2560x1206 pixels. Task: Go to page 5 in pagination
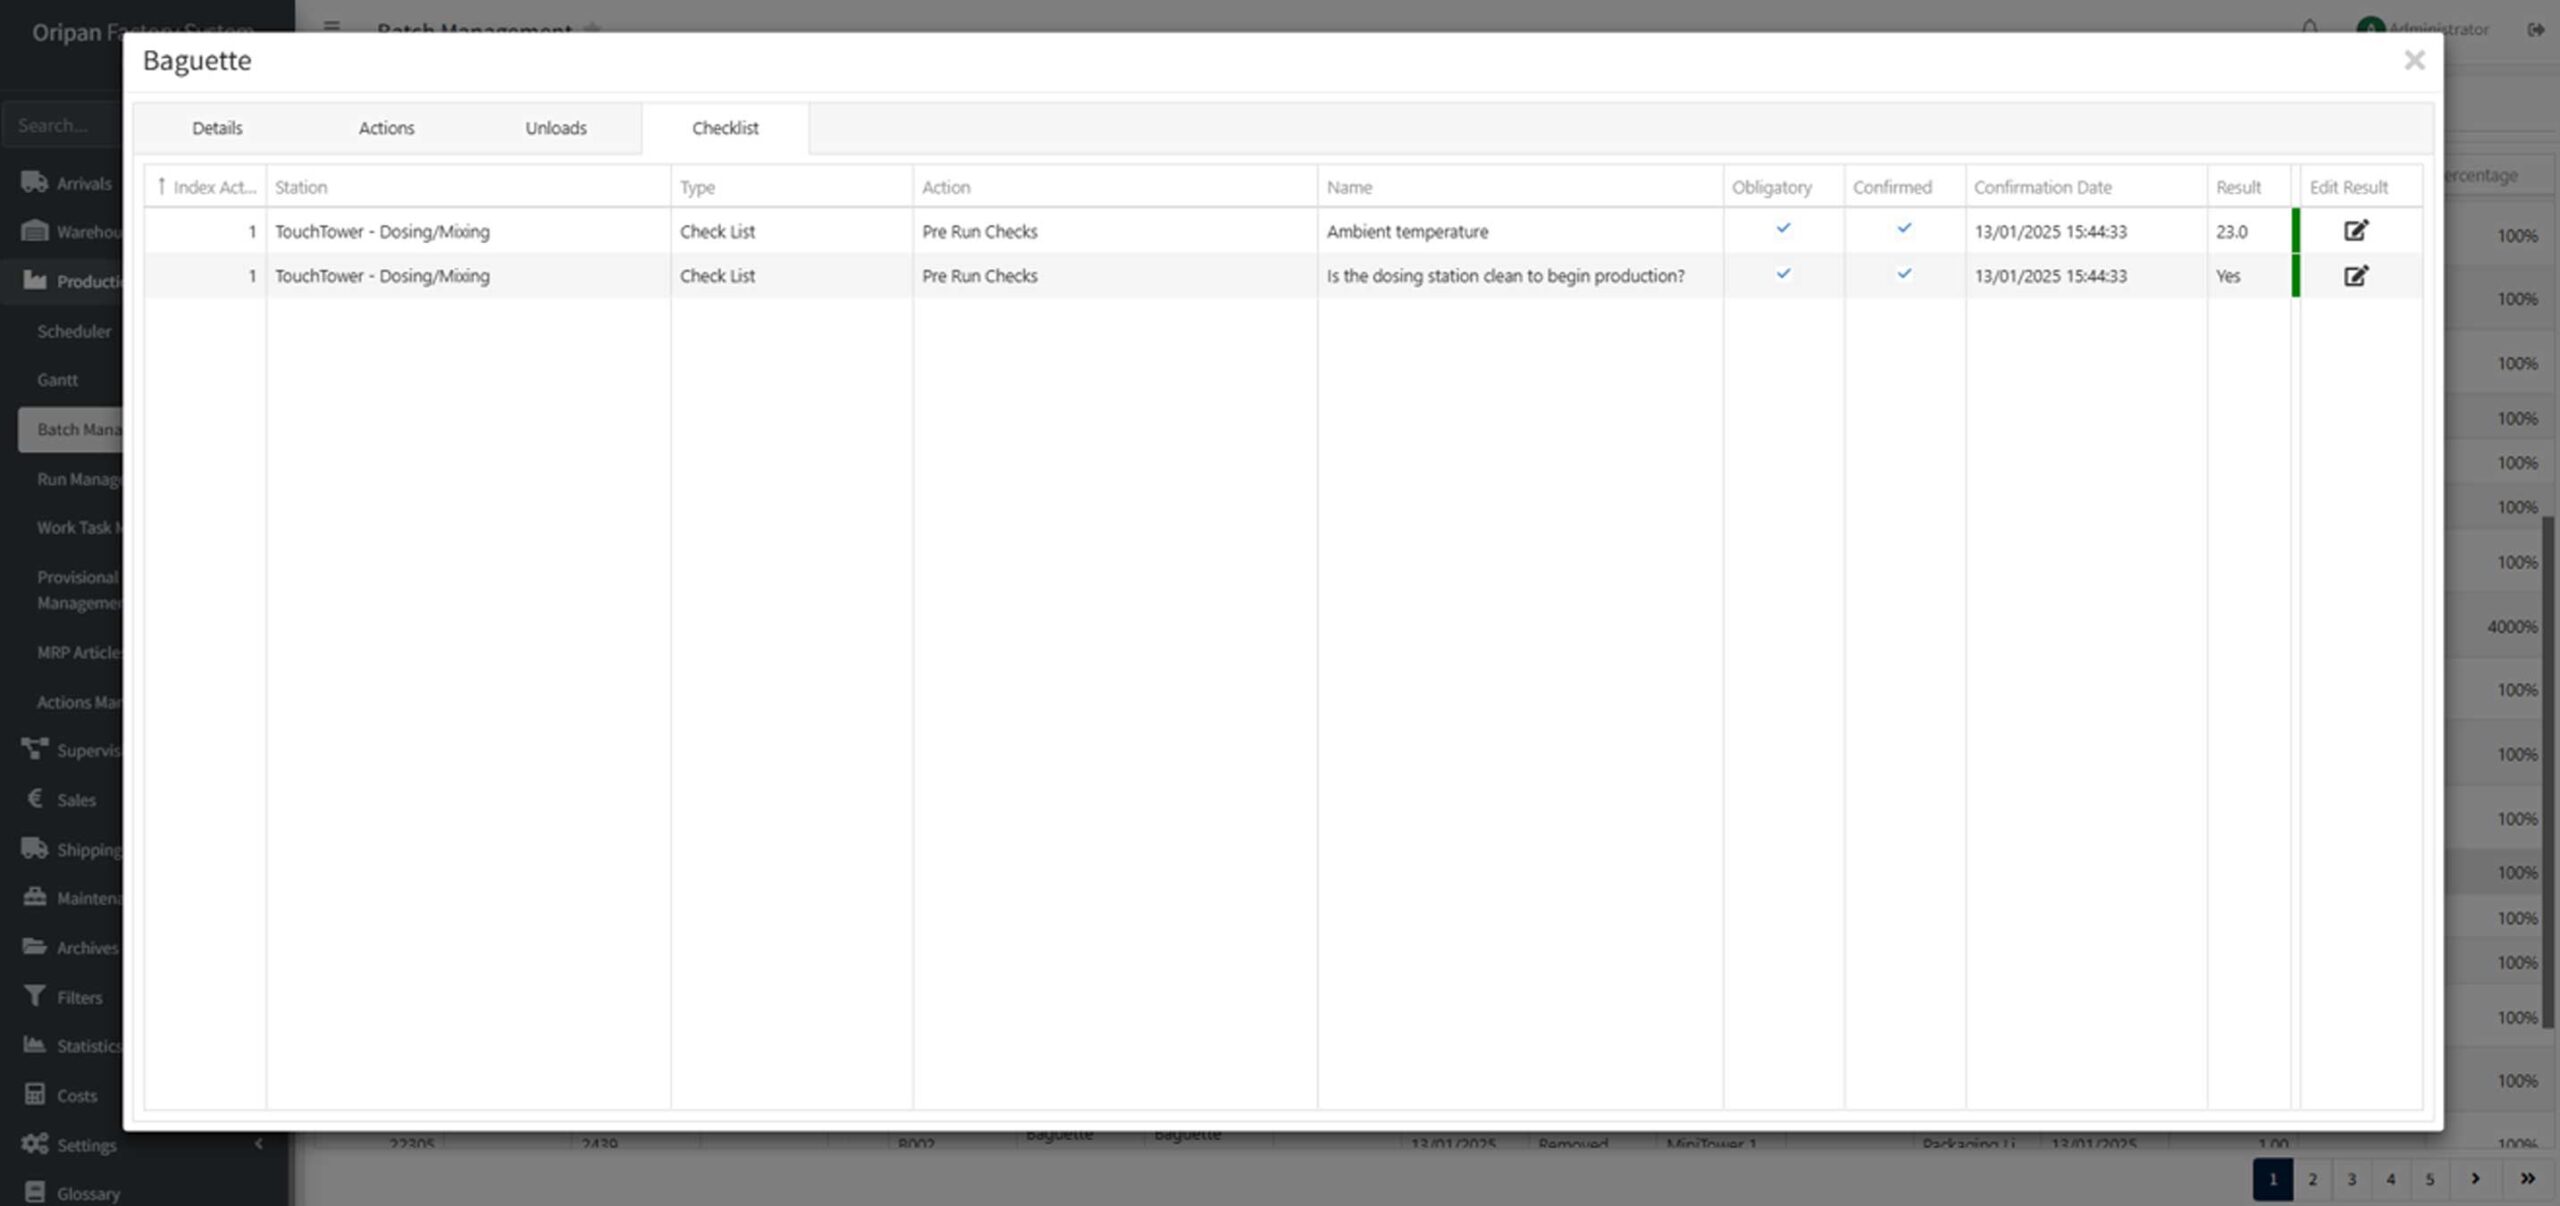coord(2429,1179)
